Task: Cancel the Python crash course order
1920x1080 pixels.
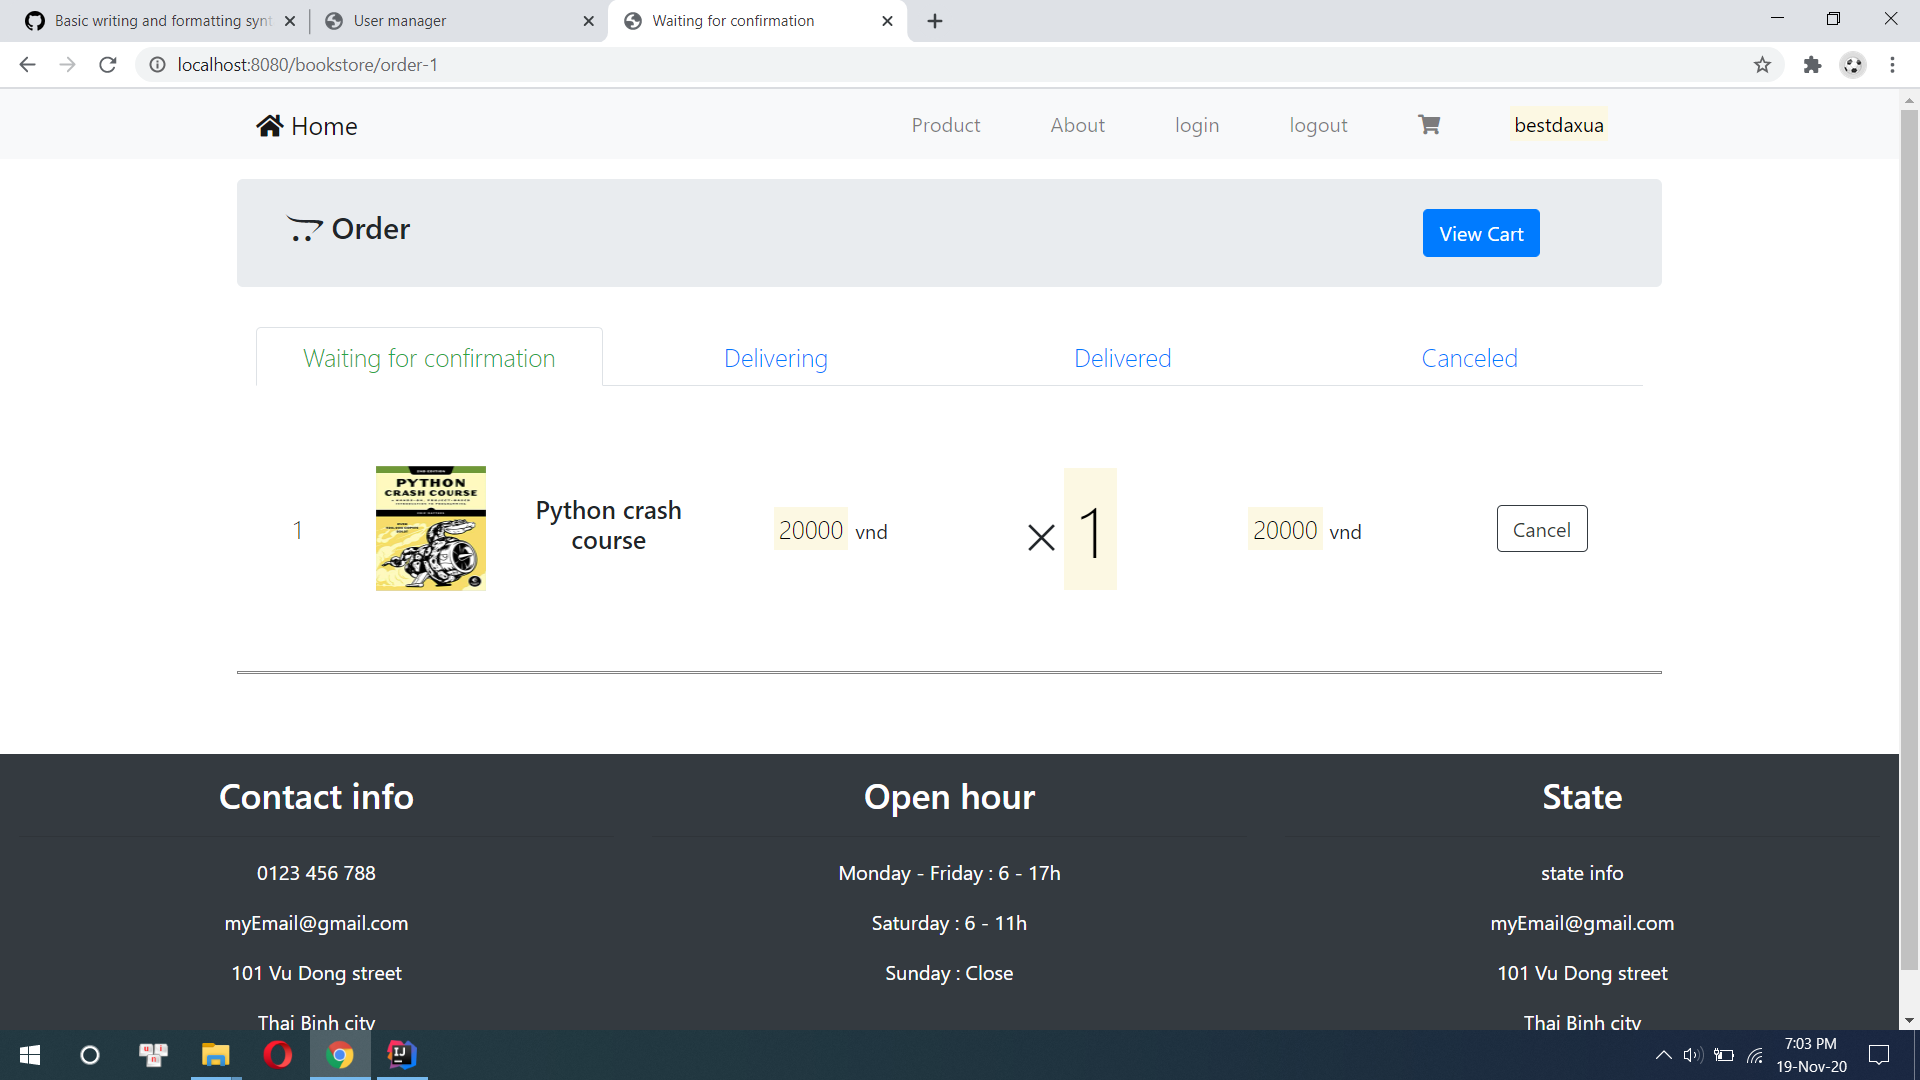Action: click(x=1541, y=529)
